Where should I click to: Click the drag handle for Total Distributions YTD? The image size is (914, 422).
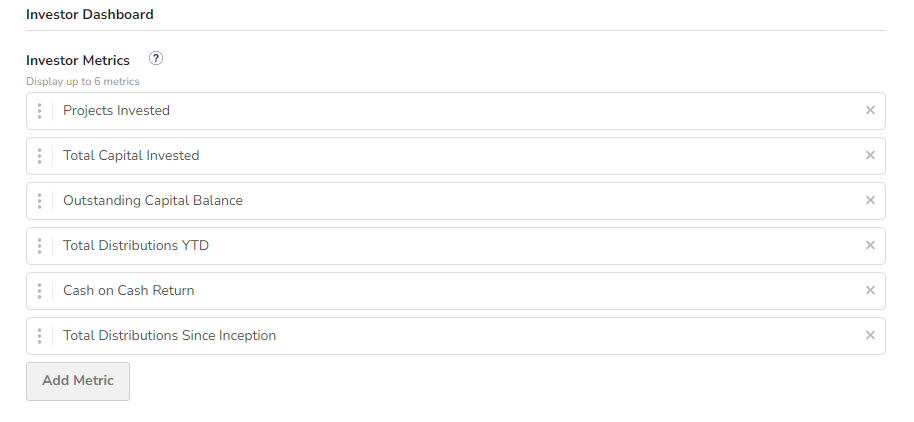[39, 245]
